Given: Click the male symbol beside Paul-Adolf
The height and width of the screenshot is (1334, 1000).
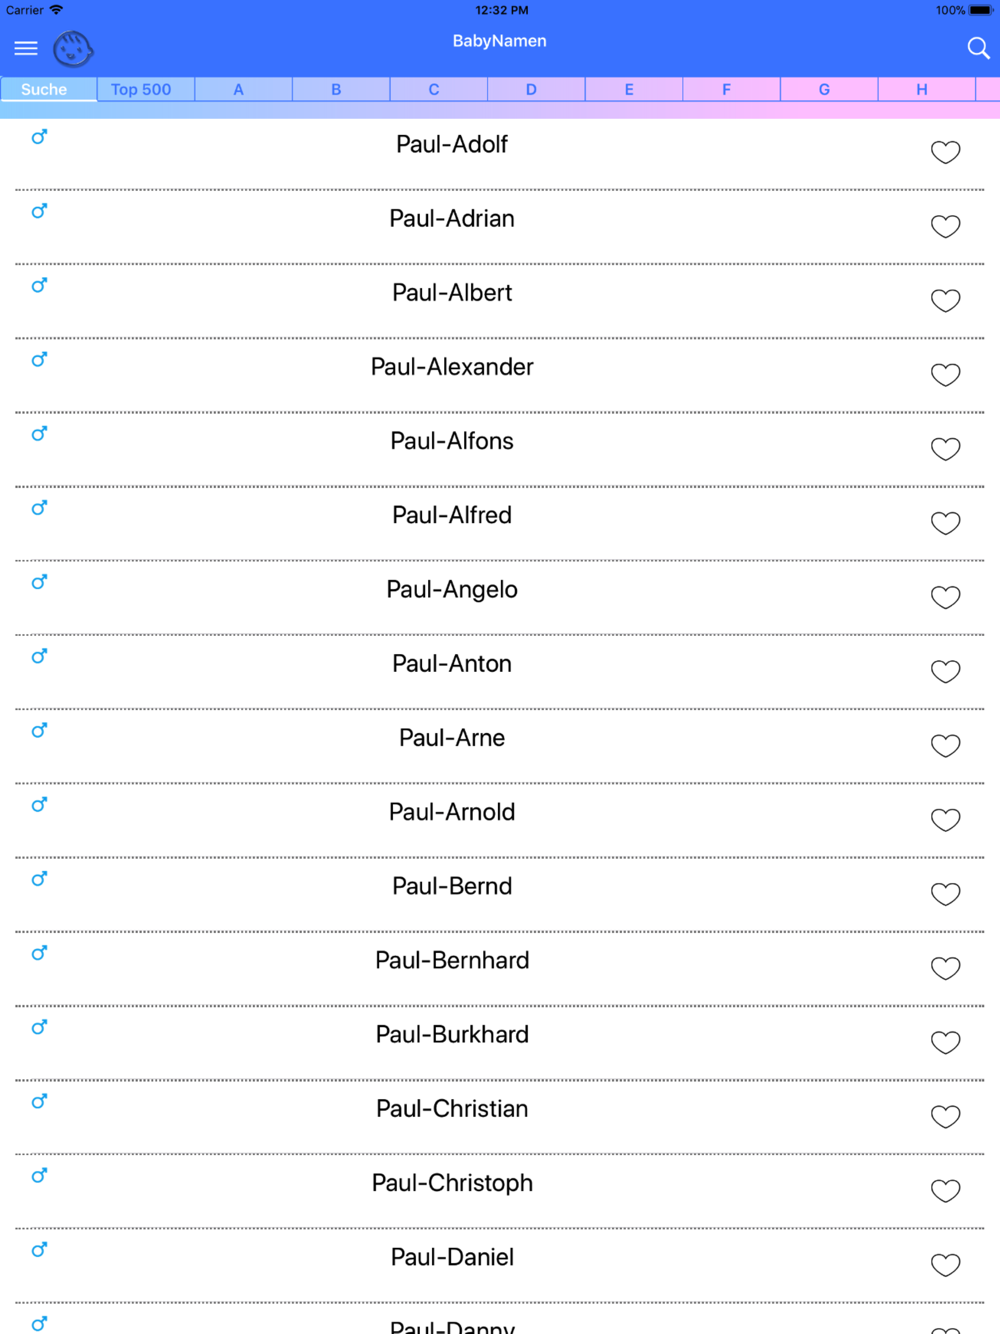Looking at the screenshot, I should [39, 137].
